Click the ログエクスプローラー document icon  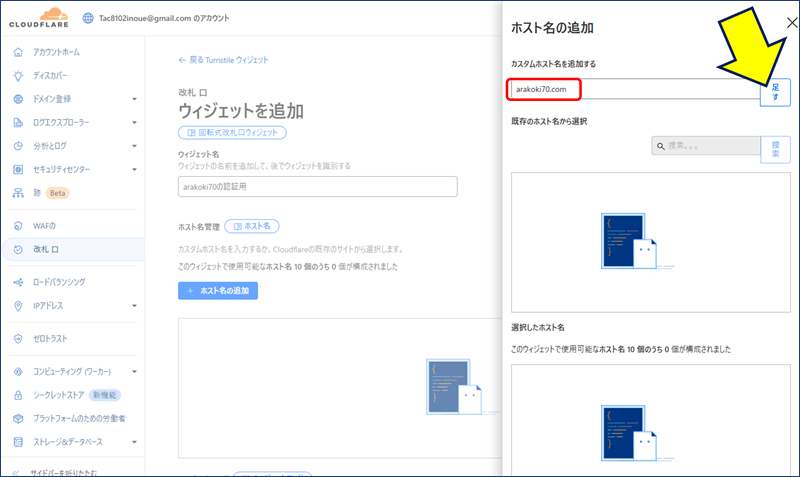pyautogui.click(x=18, y=122)
